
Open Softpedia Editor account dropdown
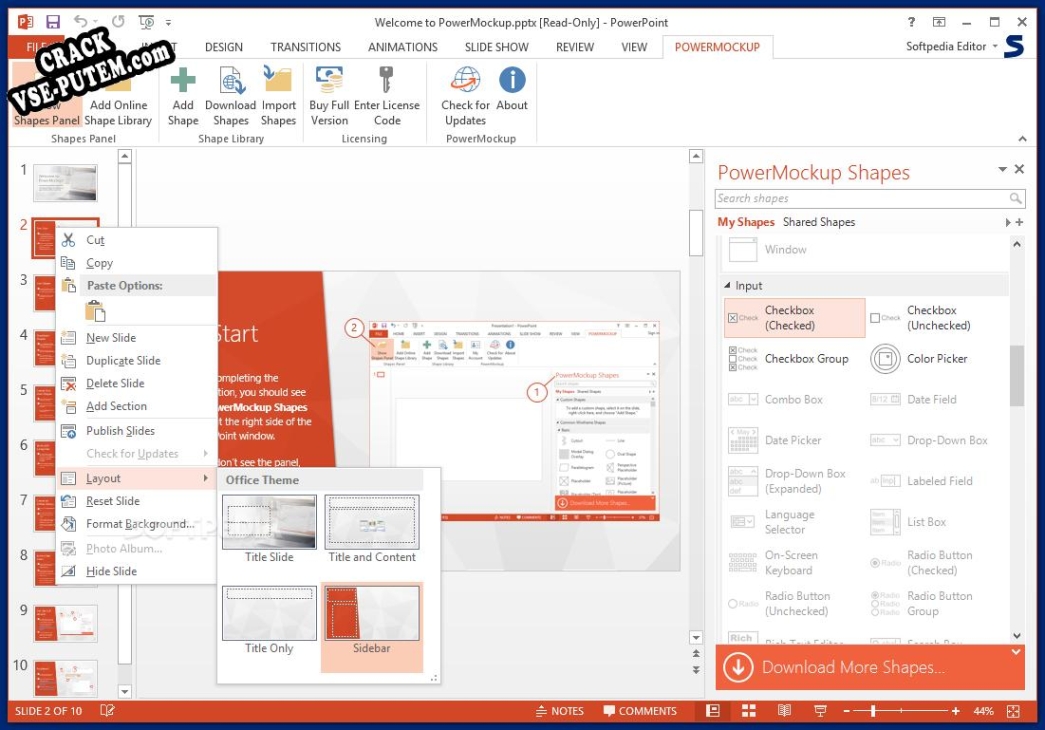coord(995,47)
